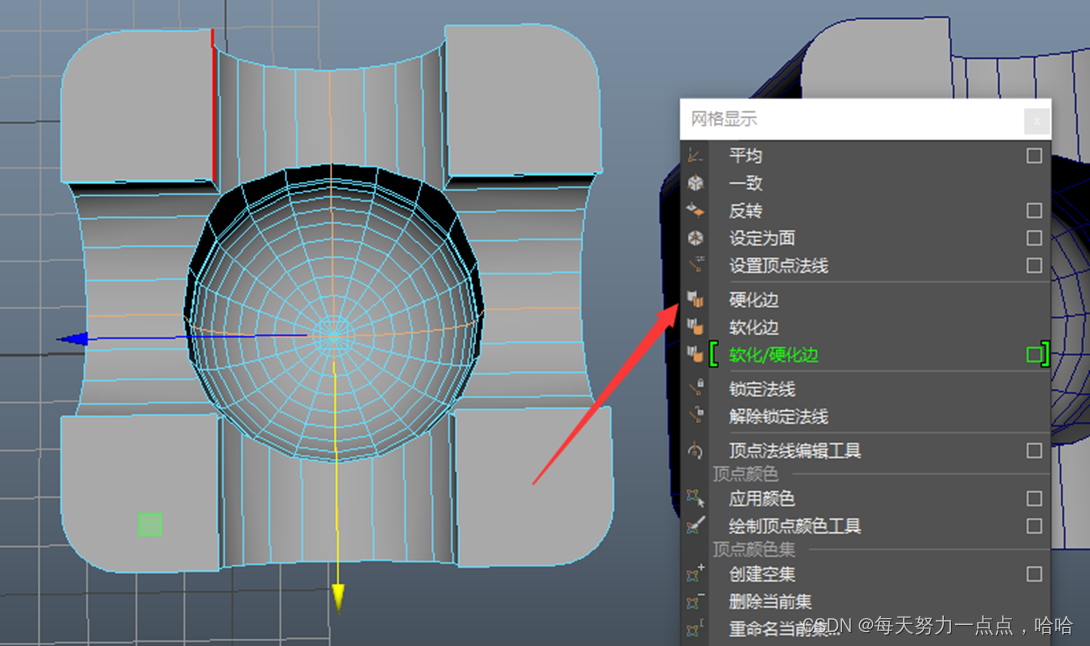Close the 网格显示 tear-off menu
Screen dimensions: 1090x646
point(1037,120)
